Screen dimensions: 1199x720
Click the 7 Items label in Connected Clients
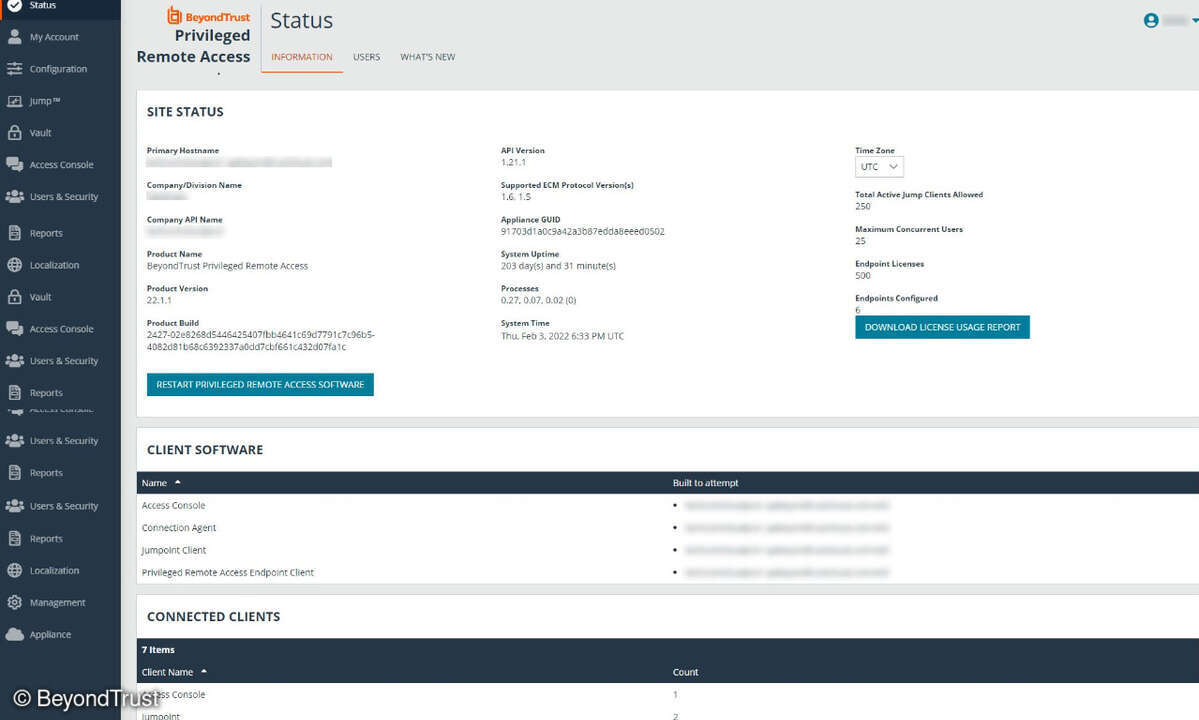(x=158, y=650)
